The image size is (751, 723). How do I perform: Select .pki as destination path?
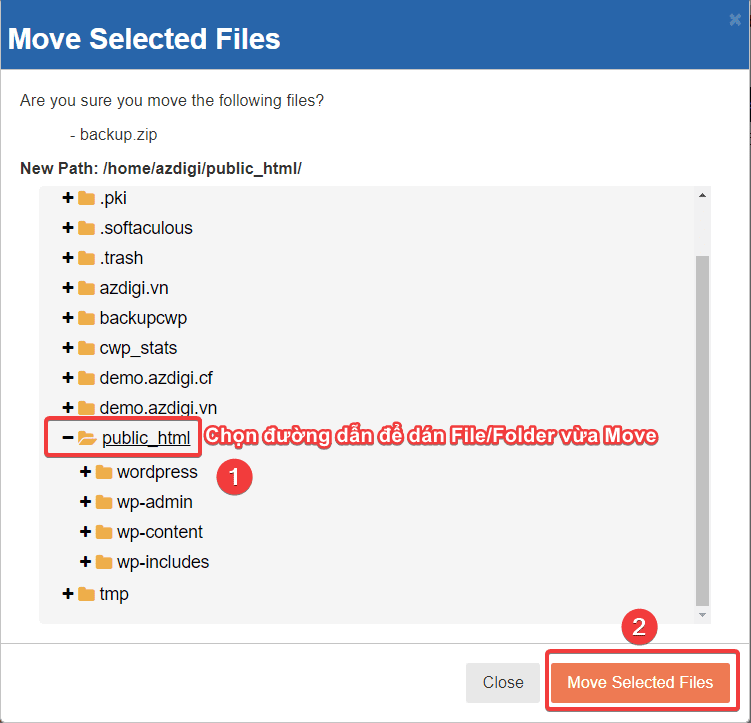113,198
